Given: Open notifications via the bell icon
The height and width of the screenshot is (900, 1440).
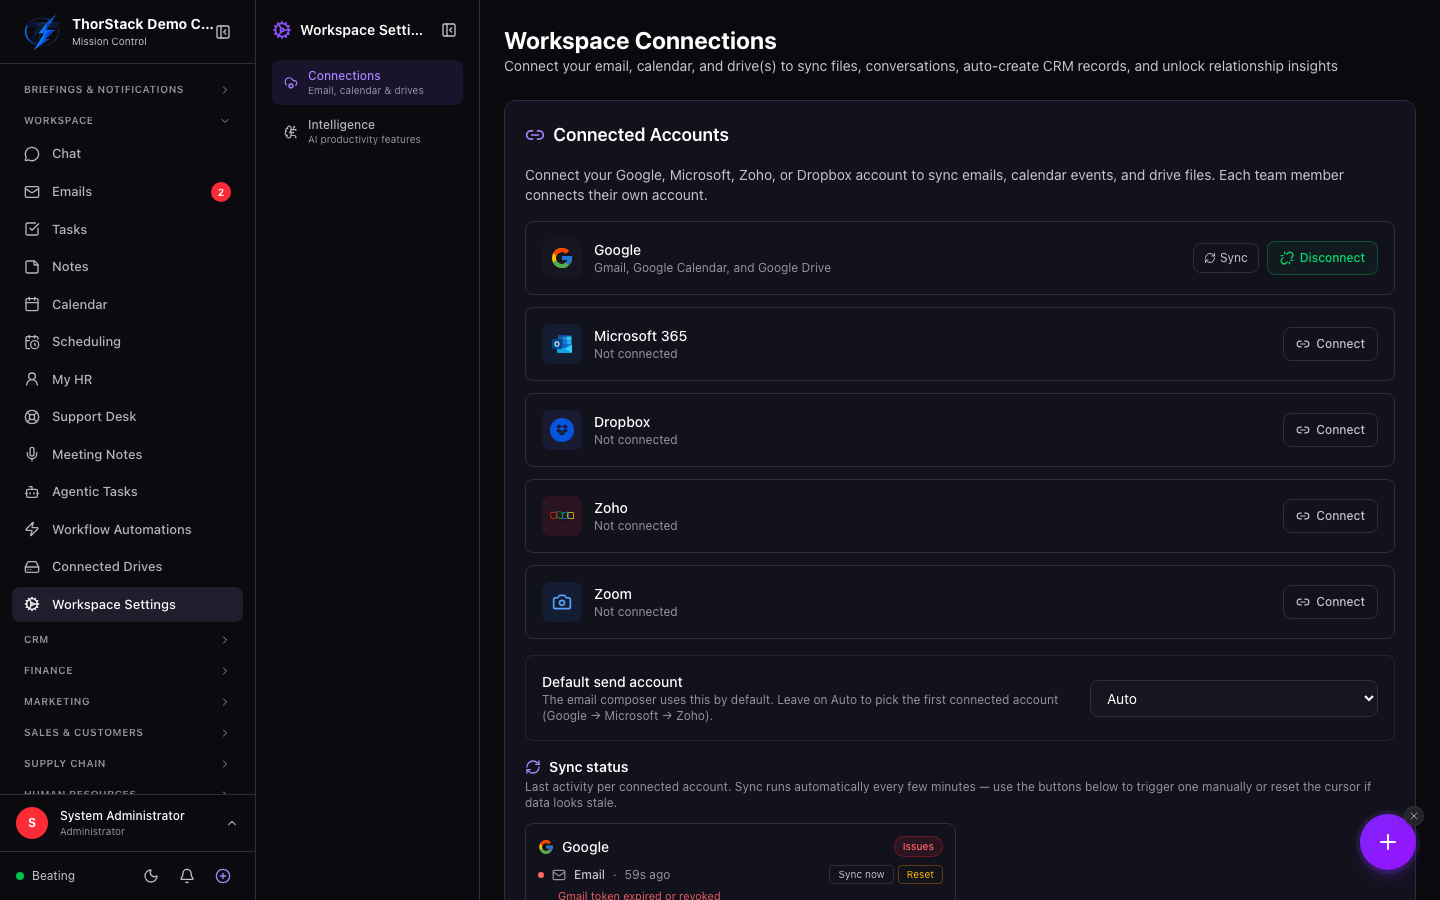Looking at the screenshot, I should 187,876.
